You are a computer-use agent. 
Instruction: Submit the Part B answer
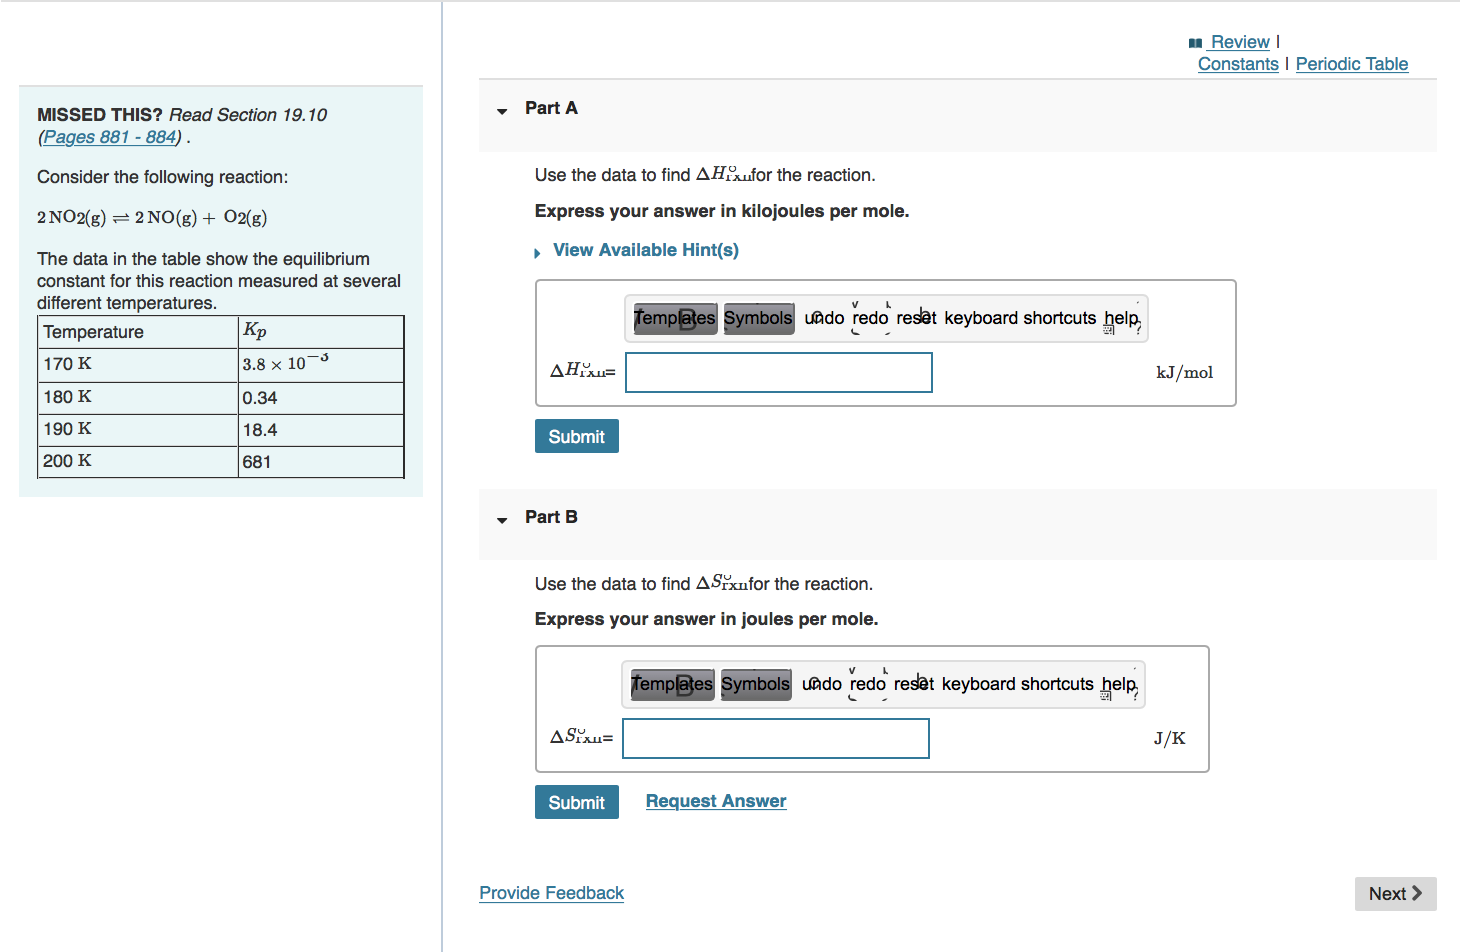click(577, 802)
